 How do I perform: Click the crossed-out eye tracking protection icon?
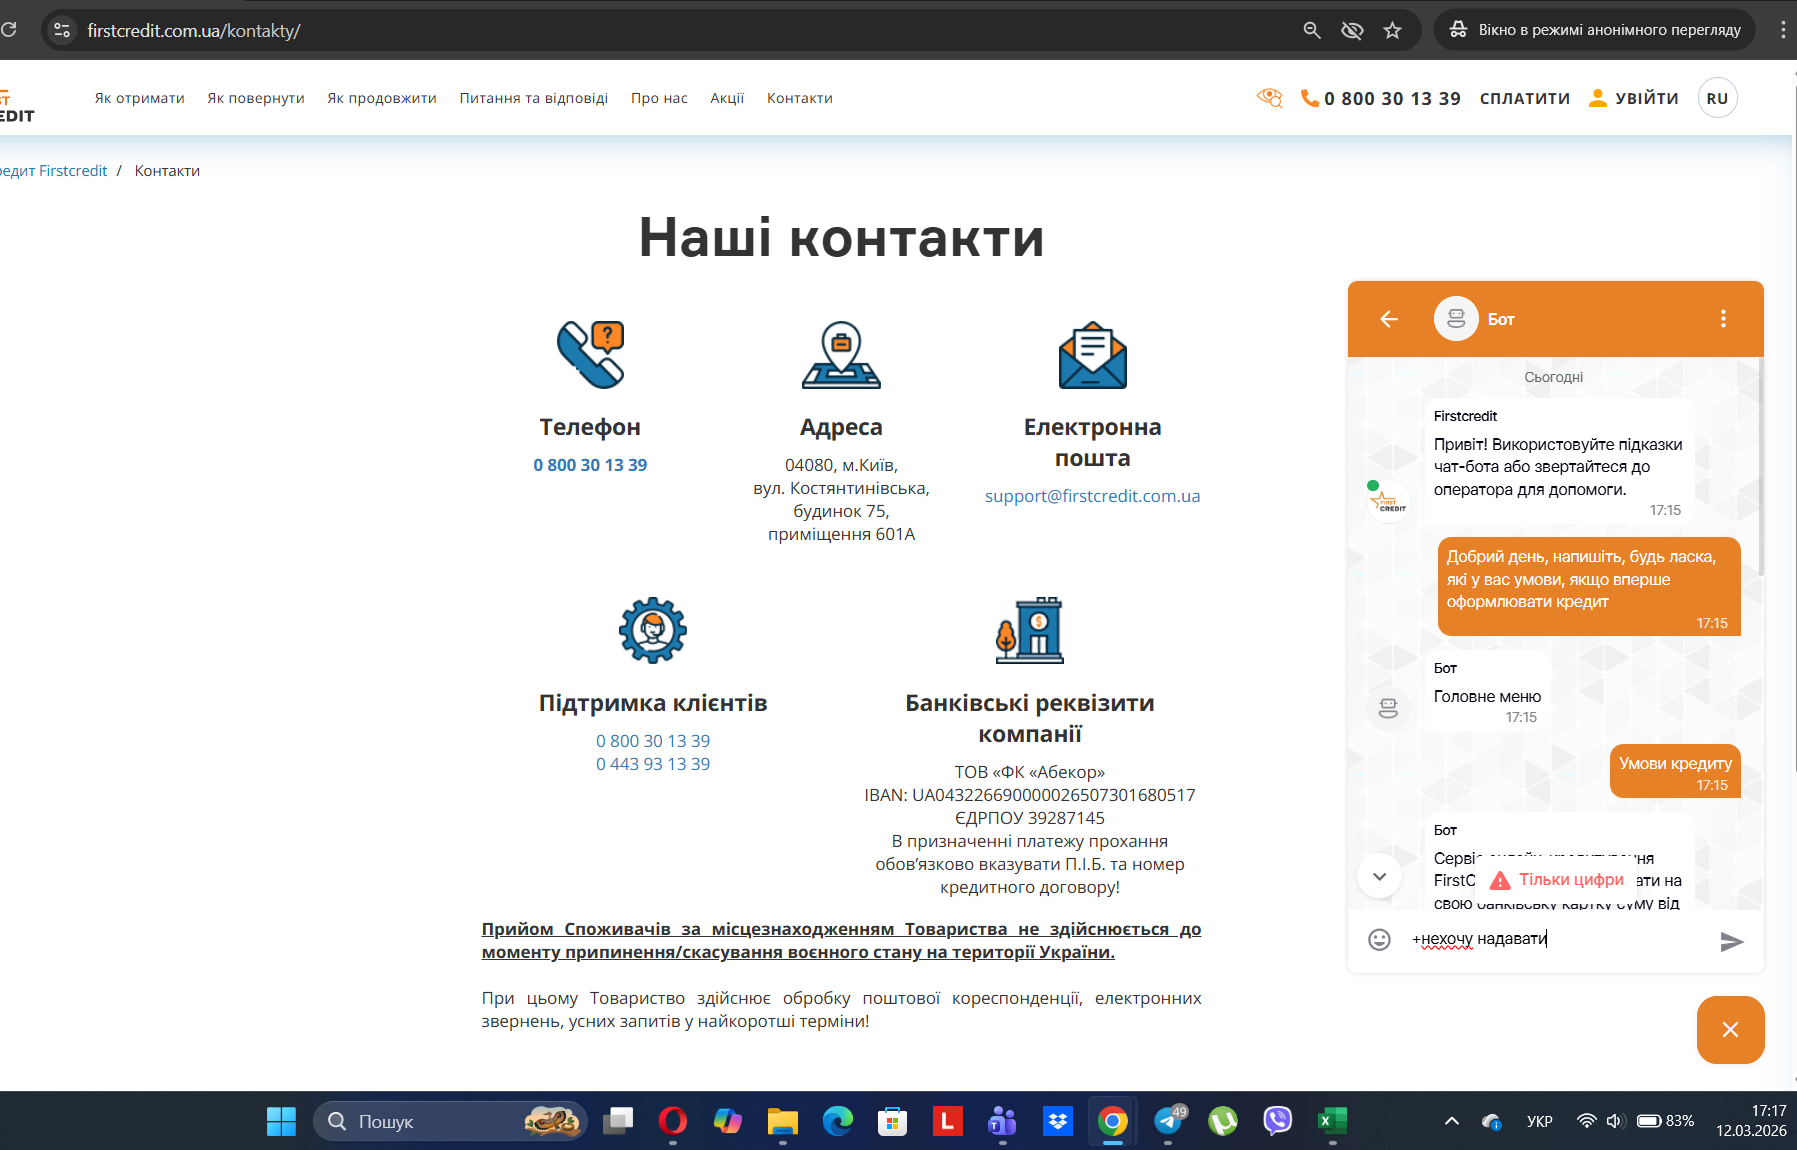click(x=1352, y=30)
